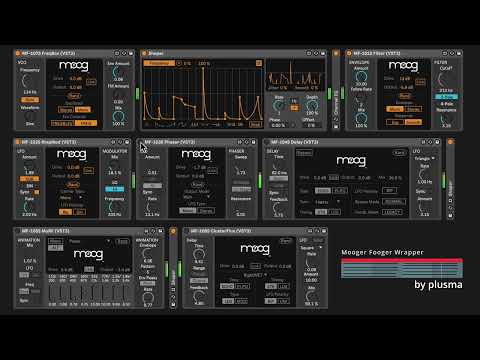Click the MuRF Animation Envelope knob
The image size is (480, 360).
click(148, 254)
